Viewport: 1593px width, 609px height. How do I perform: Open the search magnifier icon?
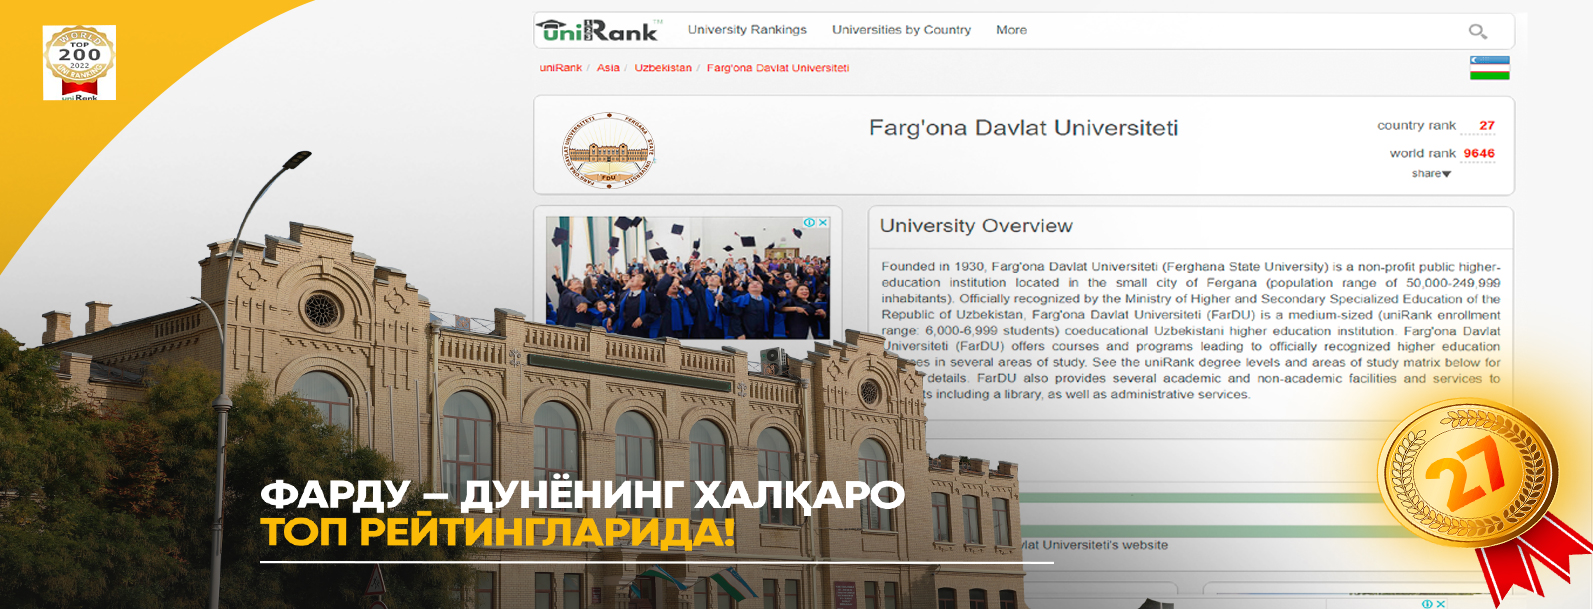1477,32
